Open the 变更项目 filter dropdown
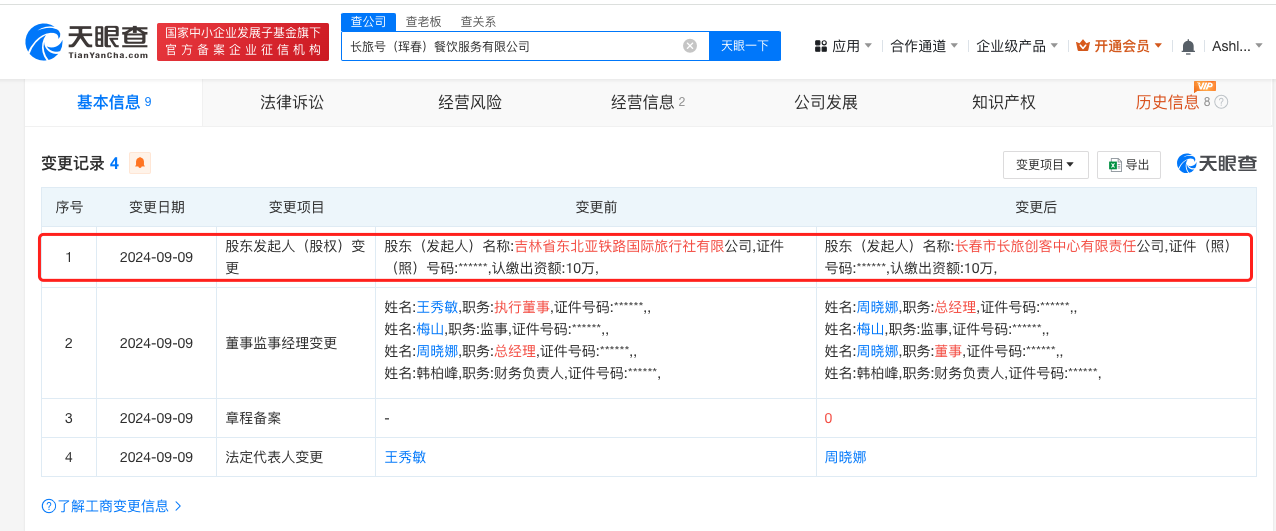The height and width of the screenshot is (531, 1276). [x=1045, y=165]
